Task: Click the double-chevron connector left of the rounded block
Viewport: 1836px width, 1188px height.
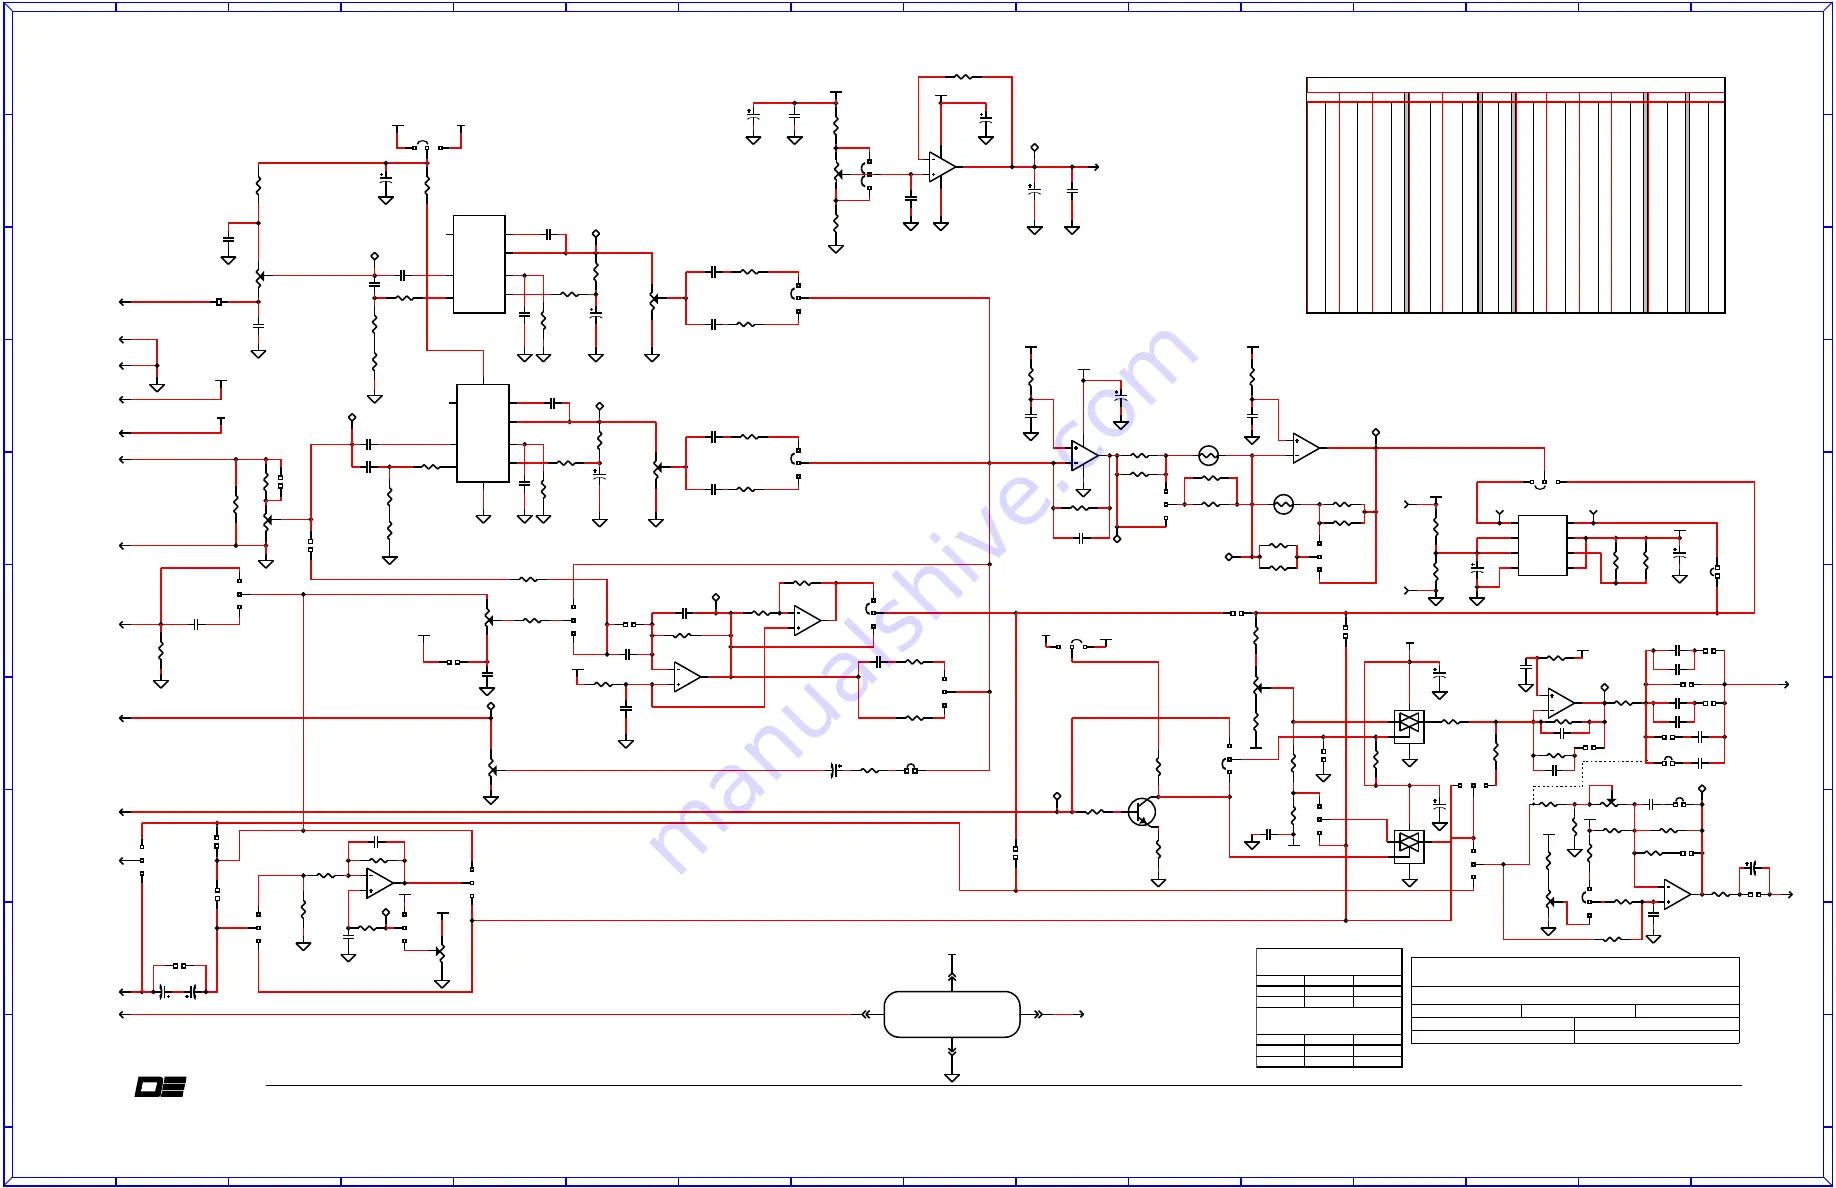Action: click(x=866, y=1014)
